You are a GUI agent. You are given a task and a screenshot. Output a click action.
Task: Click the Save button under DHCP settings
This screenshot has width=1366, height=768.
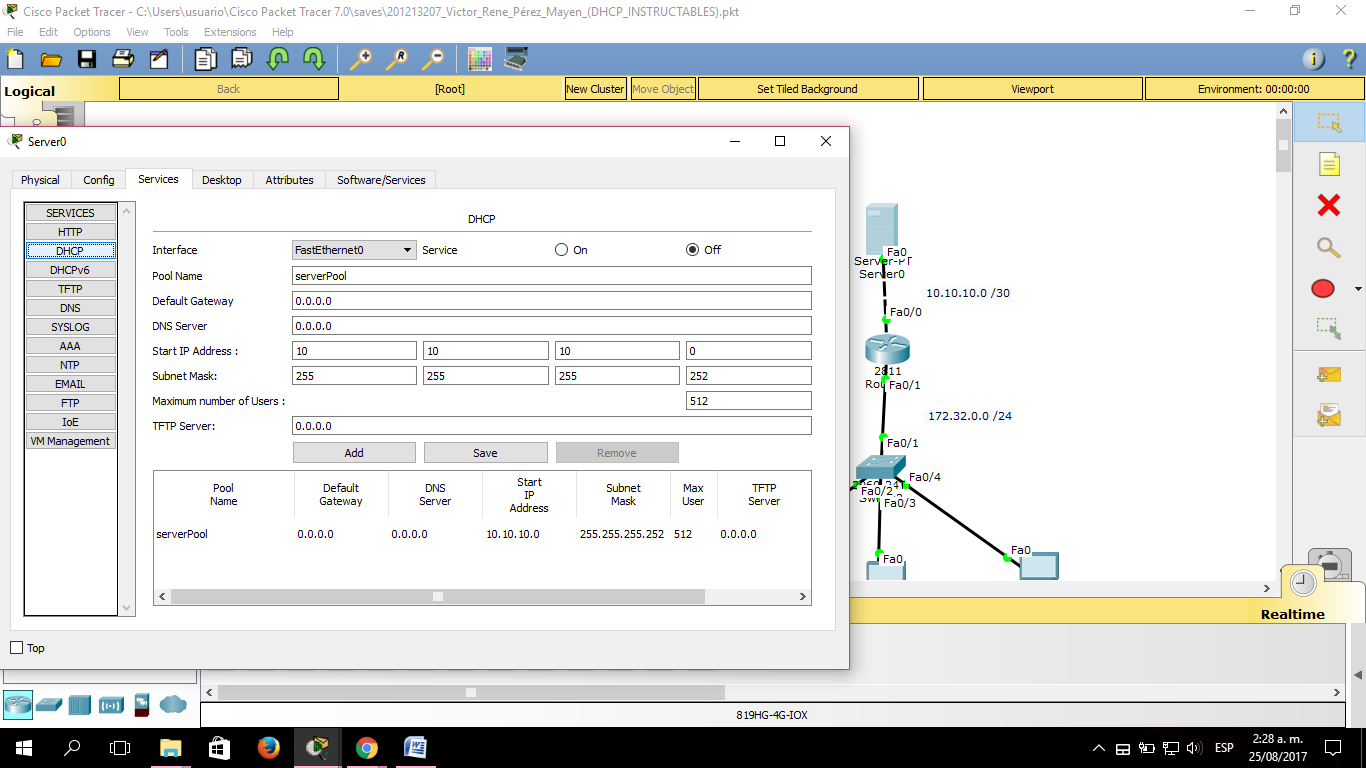point(485,452)
